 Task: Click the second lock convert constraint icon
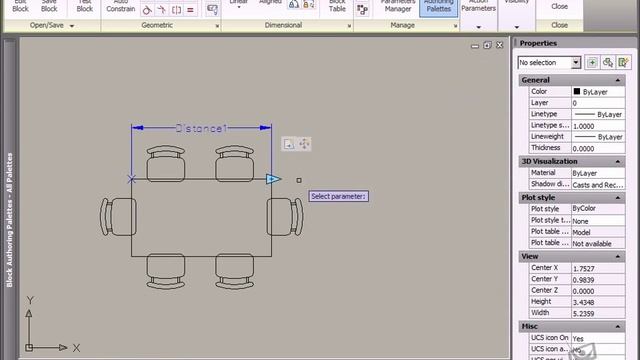(309, 5)
